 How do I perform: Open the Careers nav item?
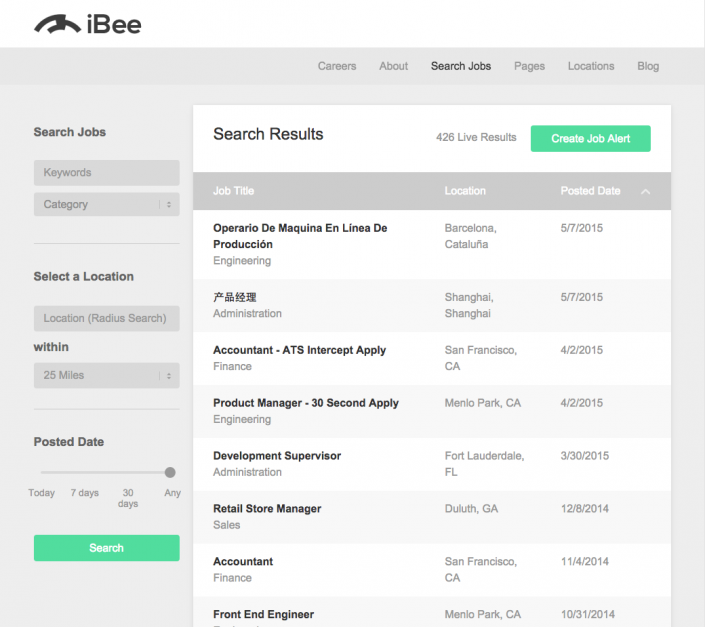click(337, 66)
